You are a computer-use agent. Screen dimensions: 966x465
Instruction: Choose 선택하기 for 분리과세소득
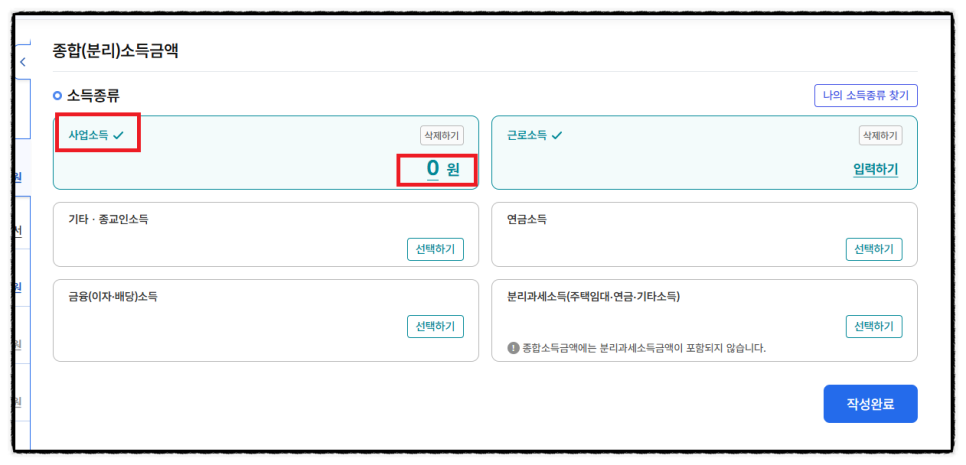pos(874,326)
